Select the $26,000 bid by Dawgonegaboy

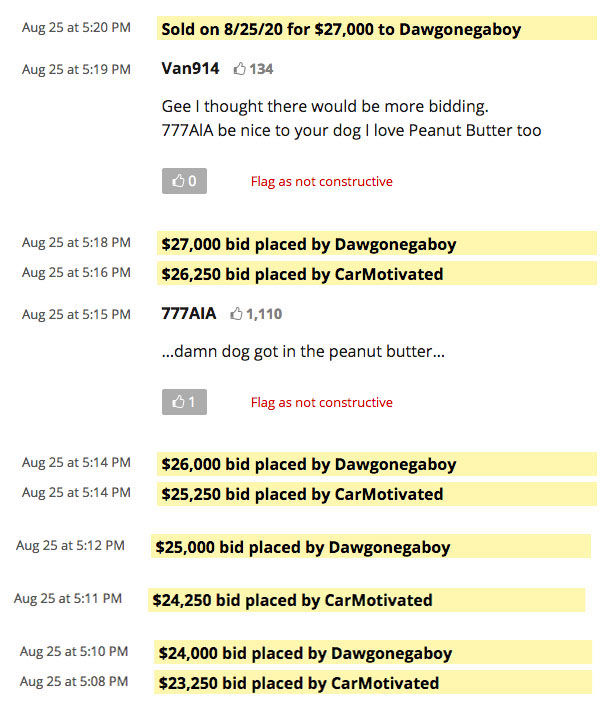coord(308,464)
